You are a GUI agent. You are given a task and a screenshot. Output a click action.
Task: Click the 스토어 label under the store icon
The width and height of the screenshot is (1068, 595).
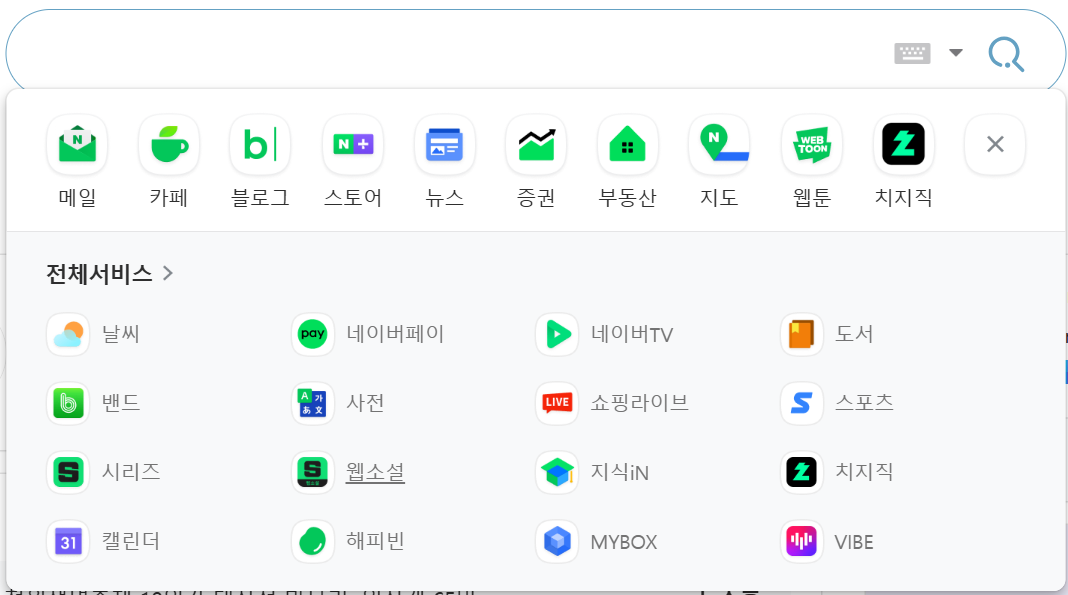(353, 198)
